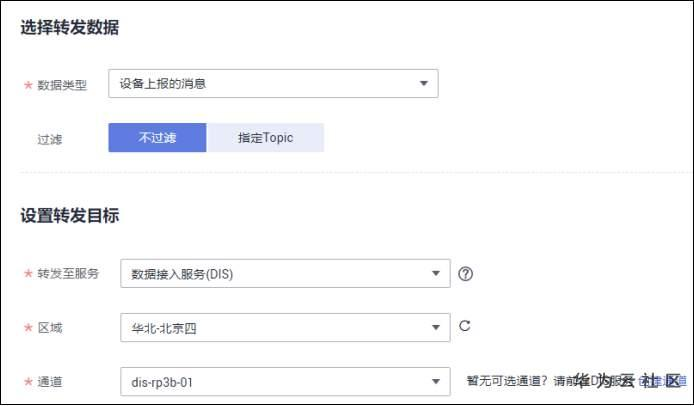694x406 pixels.
Task: Click the 数据类型 field label
Action: [62, 85]
